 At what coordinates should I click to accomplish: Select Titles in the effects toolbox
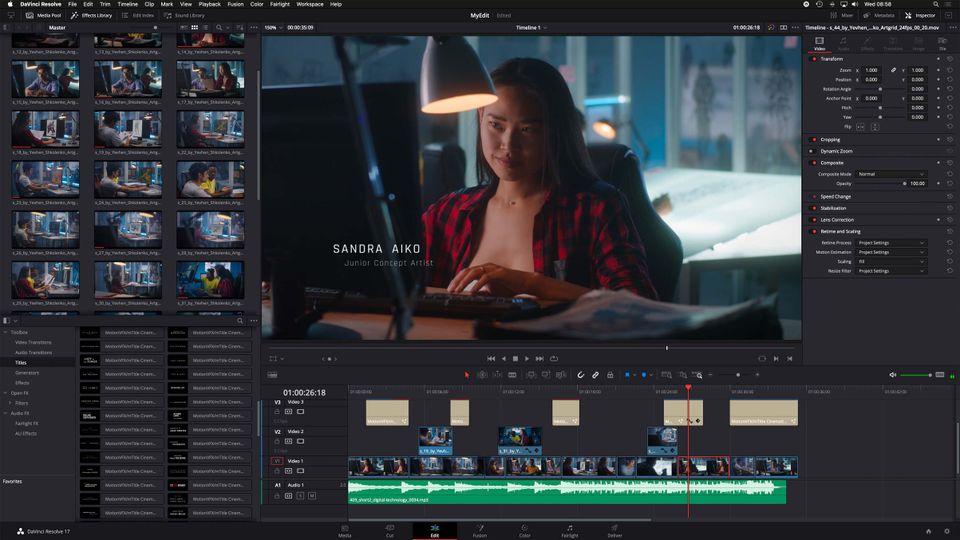tap(21, 362)
